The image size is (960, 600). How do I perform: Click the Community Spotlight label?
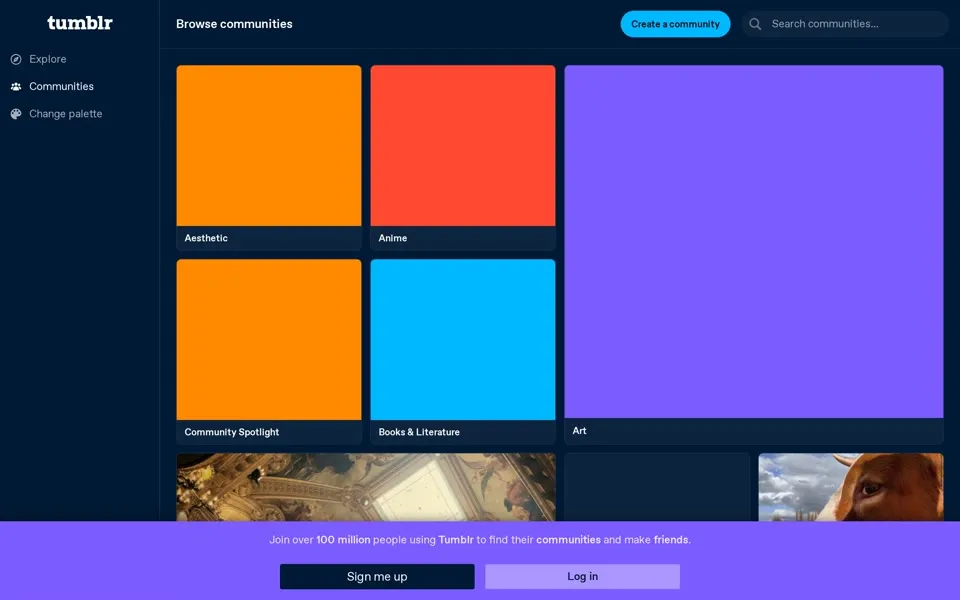point(231,432)
